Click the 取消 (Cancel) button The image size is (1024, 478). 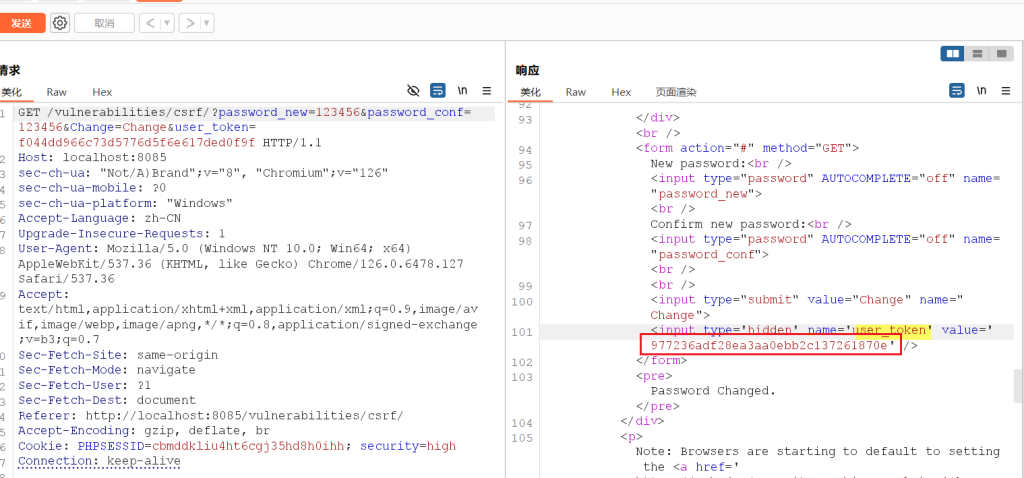(x=102, y=23)
